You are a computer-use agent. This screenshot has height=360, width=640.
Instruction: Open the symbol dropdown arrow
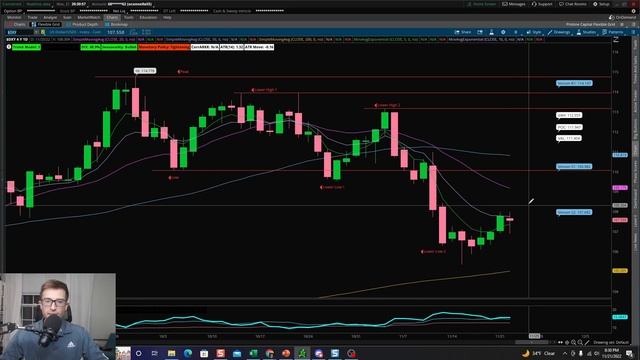coord(36,32)
